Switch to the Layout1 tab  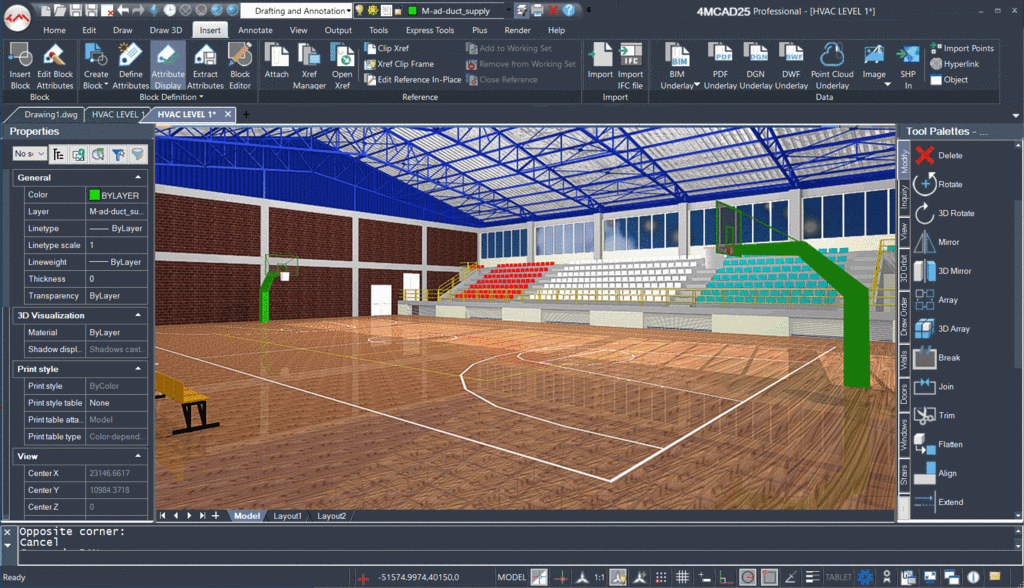pos(287,516)
